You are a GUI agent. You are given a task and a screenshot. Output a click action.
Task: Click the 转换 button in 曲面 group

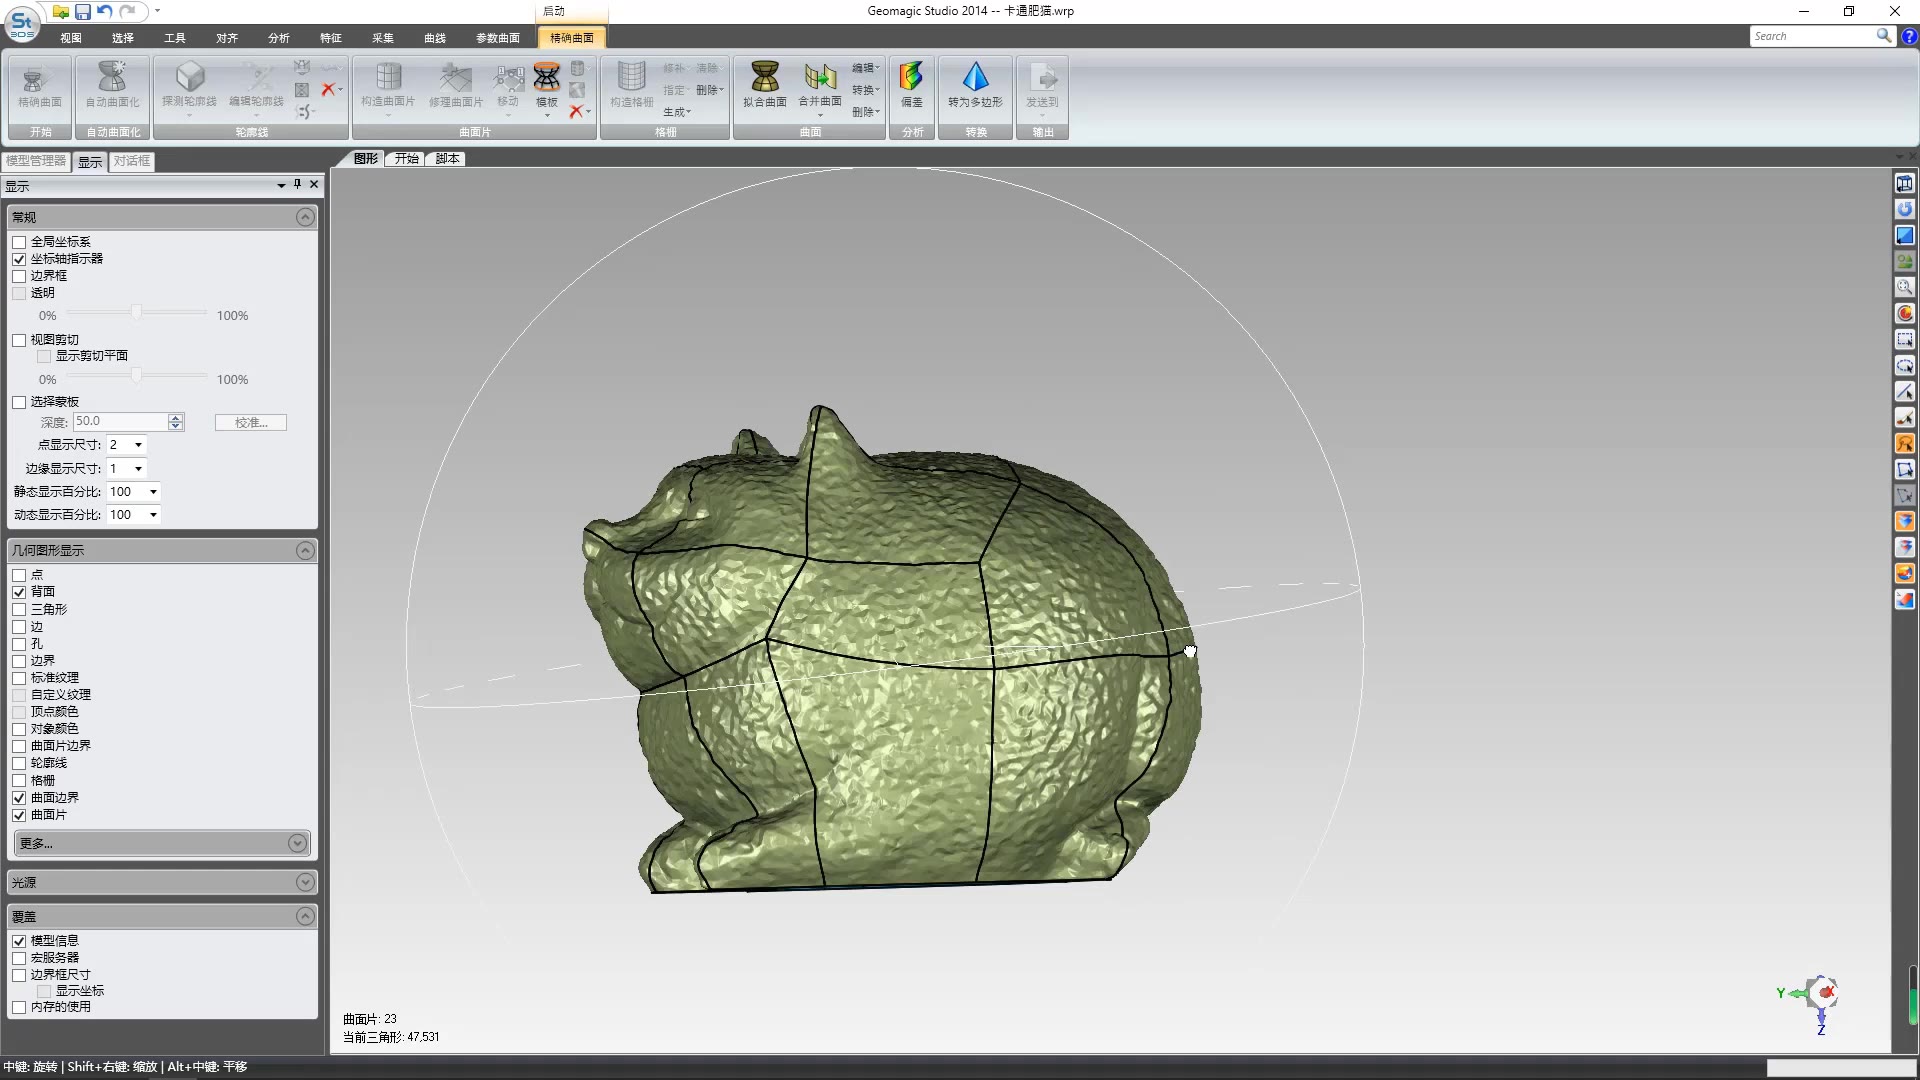pos(866,90)
